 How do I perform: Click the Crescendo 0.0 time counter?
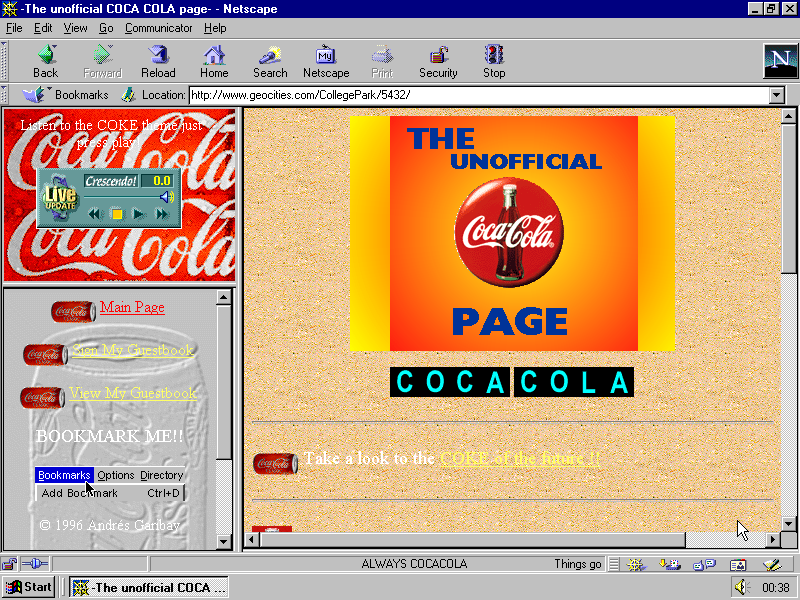pos(158,181)
